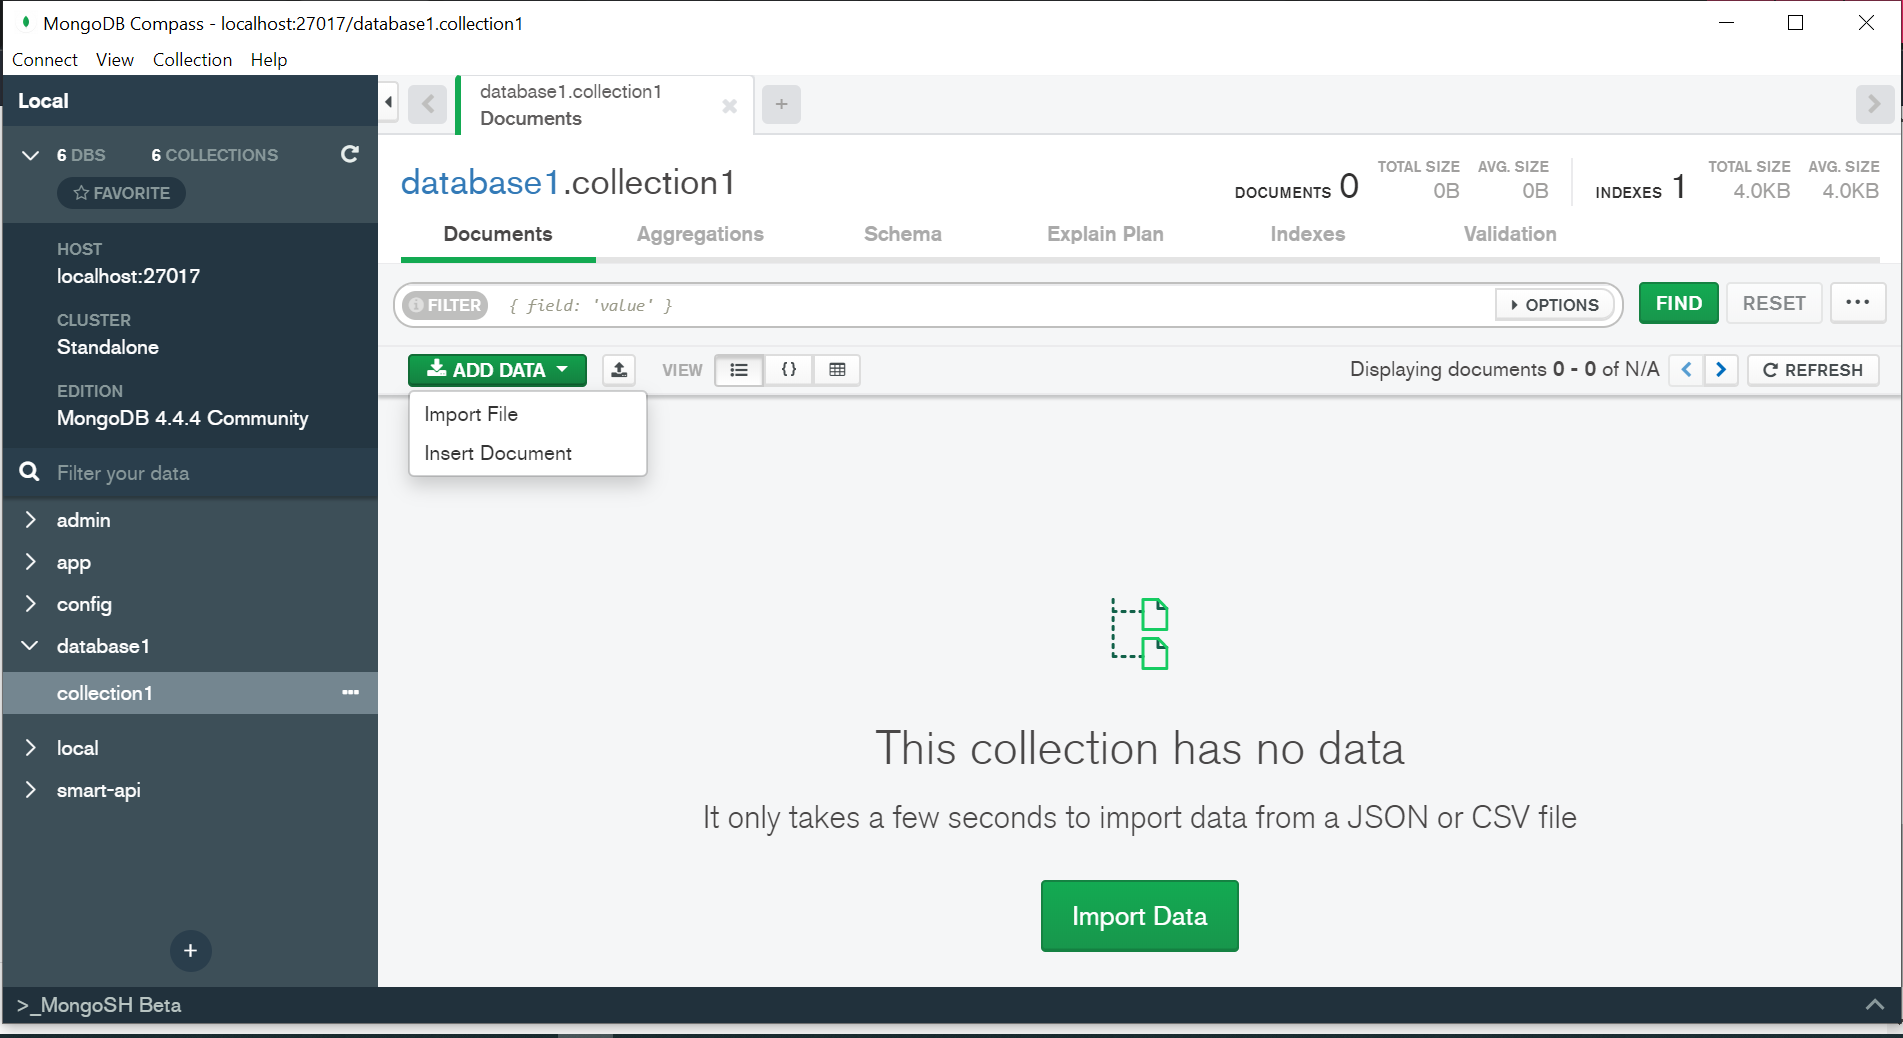Viewport: 1903px width, 1038px height.
Task: Switch to the Explain Plan tab
Action: pyautogui.click(x=1105, y=234)
